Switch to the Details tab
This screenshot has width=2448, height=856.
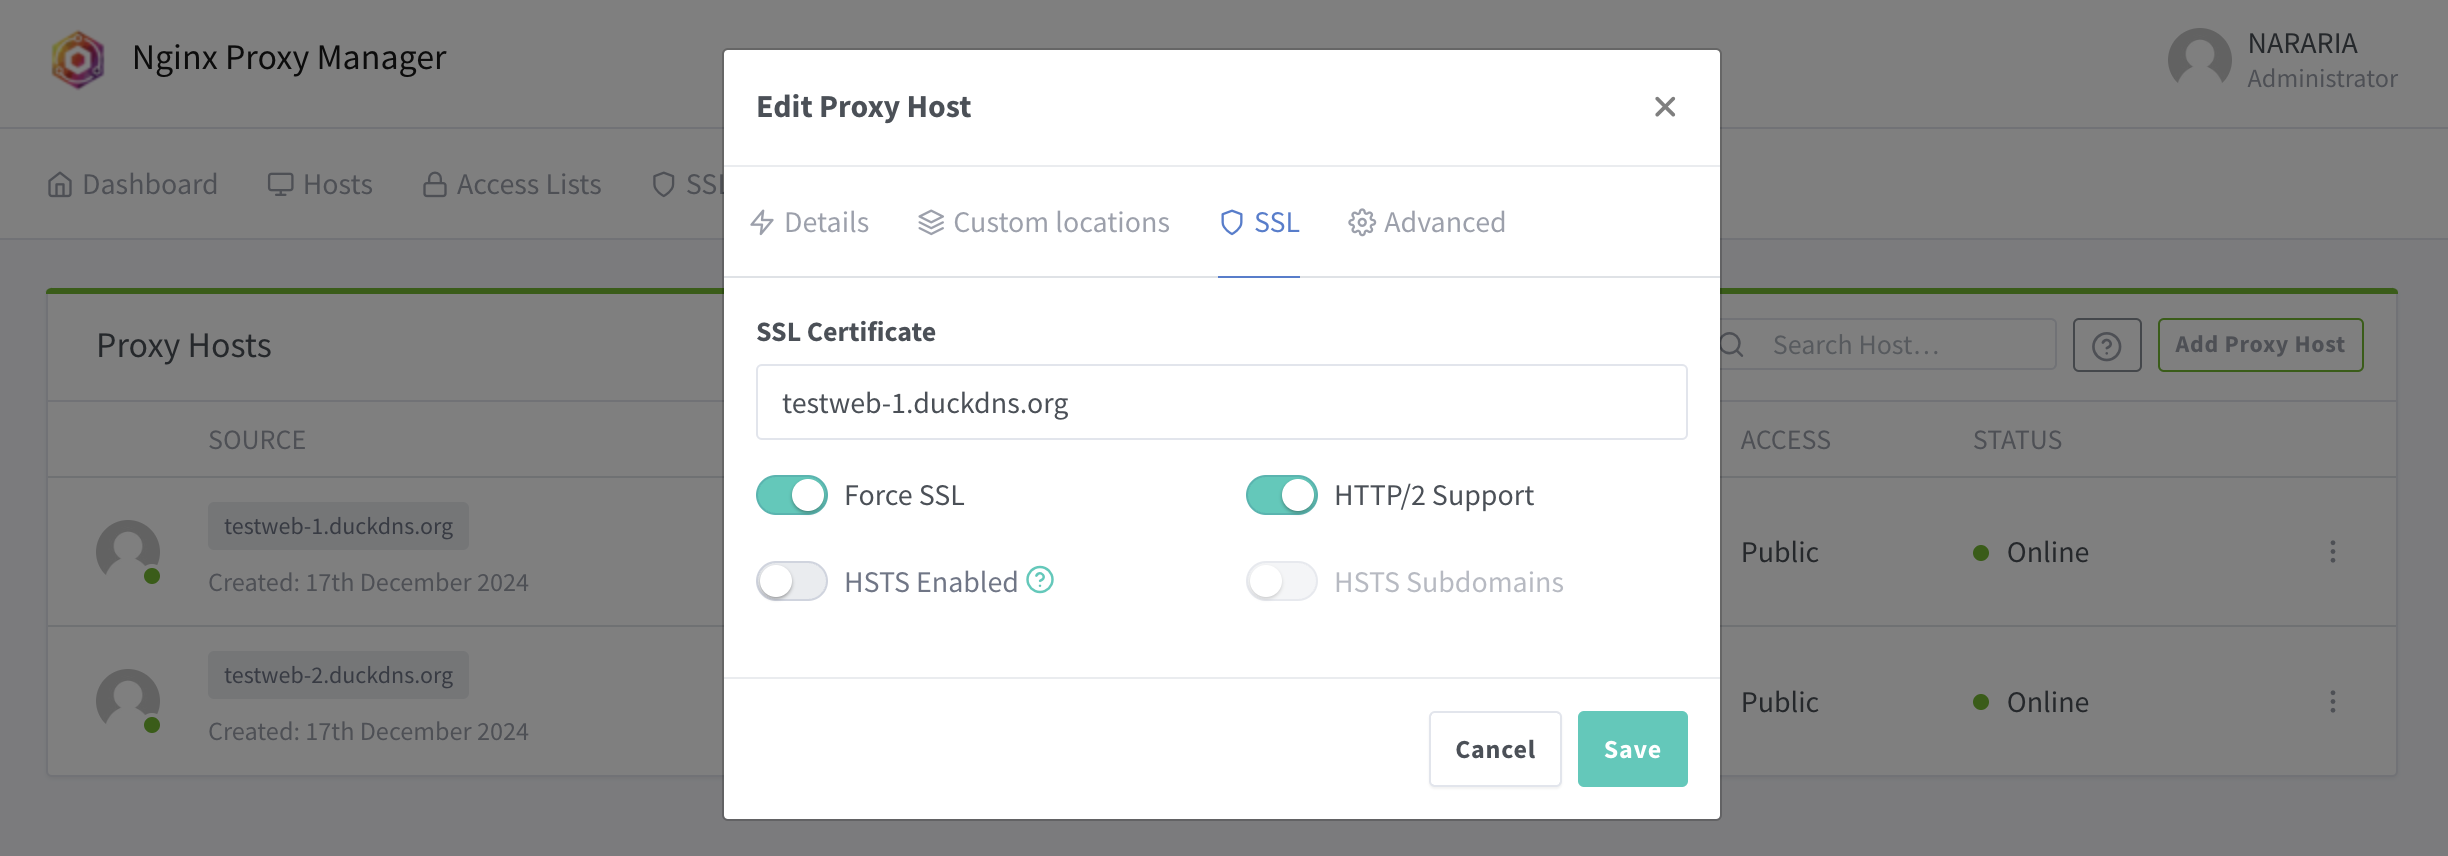[810, 222]
